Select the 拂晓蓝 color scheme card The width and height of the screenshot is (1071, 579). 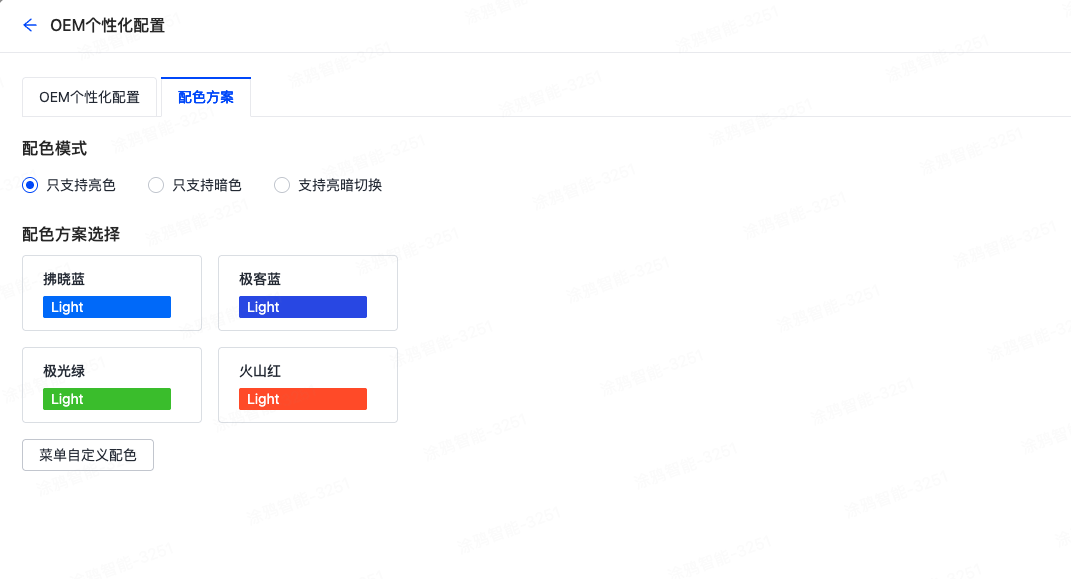111,293
